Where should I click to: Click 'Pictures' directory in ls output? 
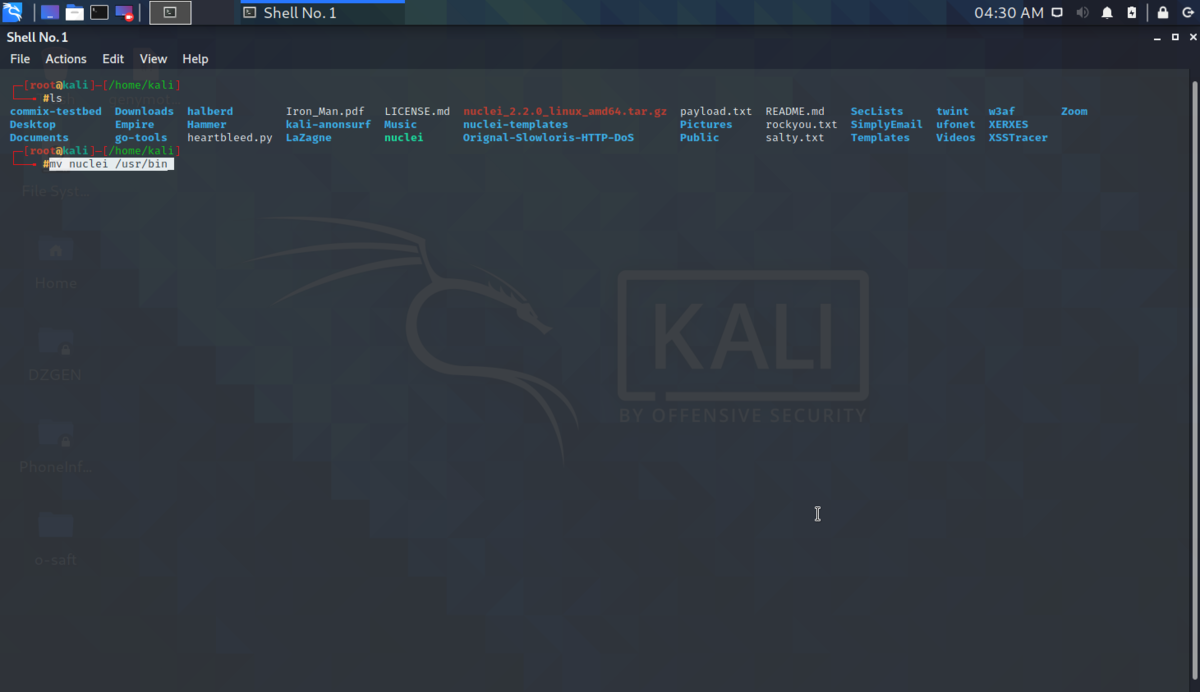(x=706, y=124)
